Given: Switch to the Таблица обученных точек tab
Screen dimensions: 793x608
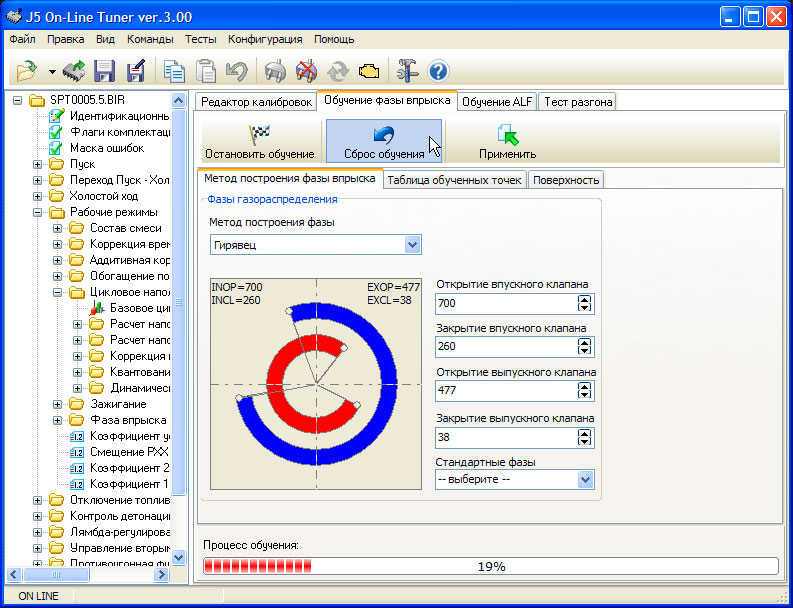Looking at the screenshot, I should pos(454,180).
